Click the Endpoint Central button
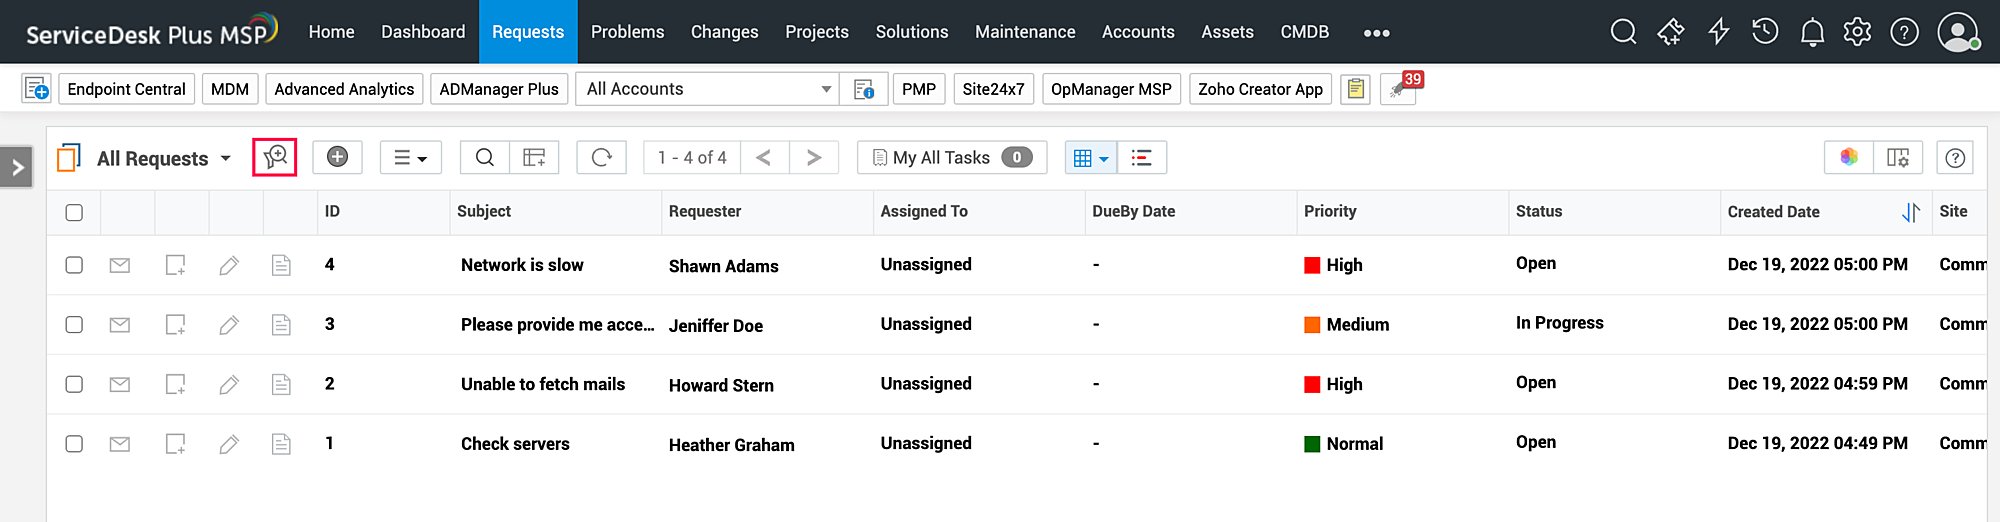 click(126, 89)
